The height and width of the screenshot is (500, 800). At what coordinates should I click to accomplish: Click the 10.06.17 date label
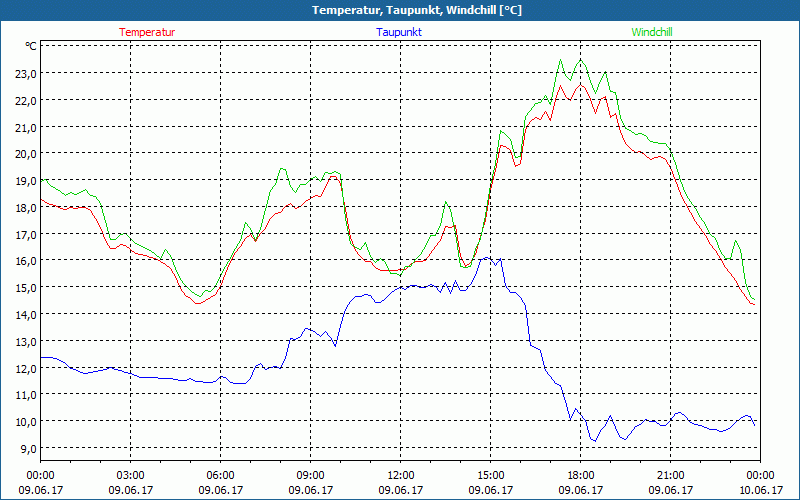tap(760, 490)
